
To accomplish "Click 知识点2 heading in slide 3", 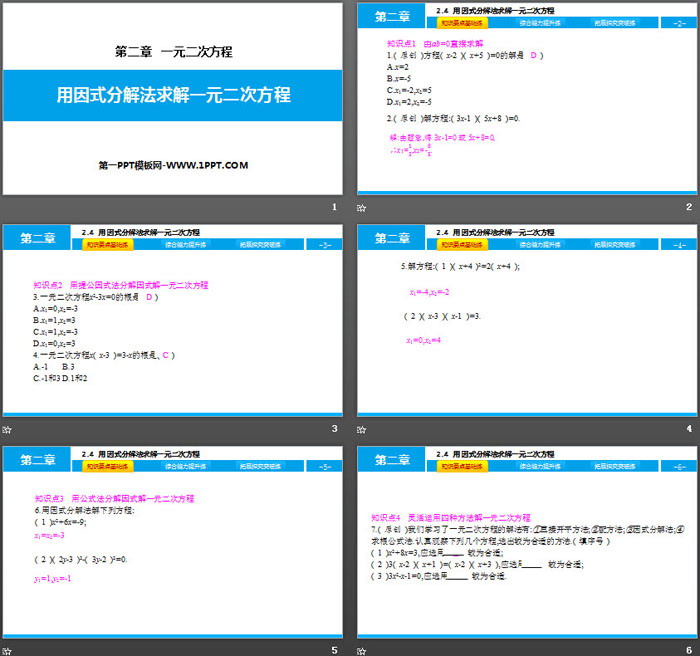I will (x=121, y=285).
